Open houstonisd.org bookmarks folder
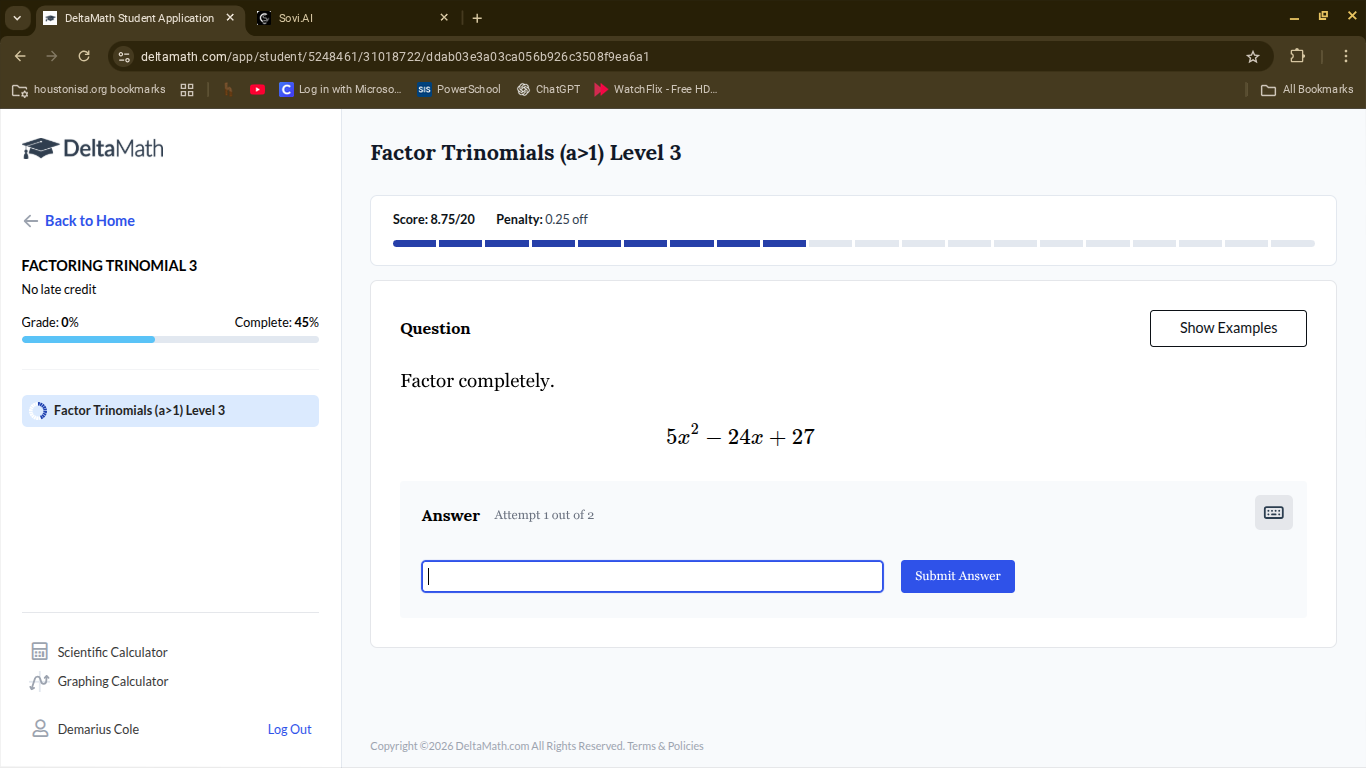The width and height of the screenshot is (1366, 768). [x=88, y=89]
